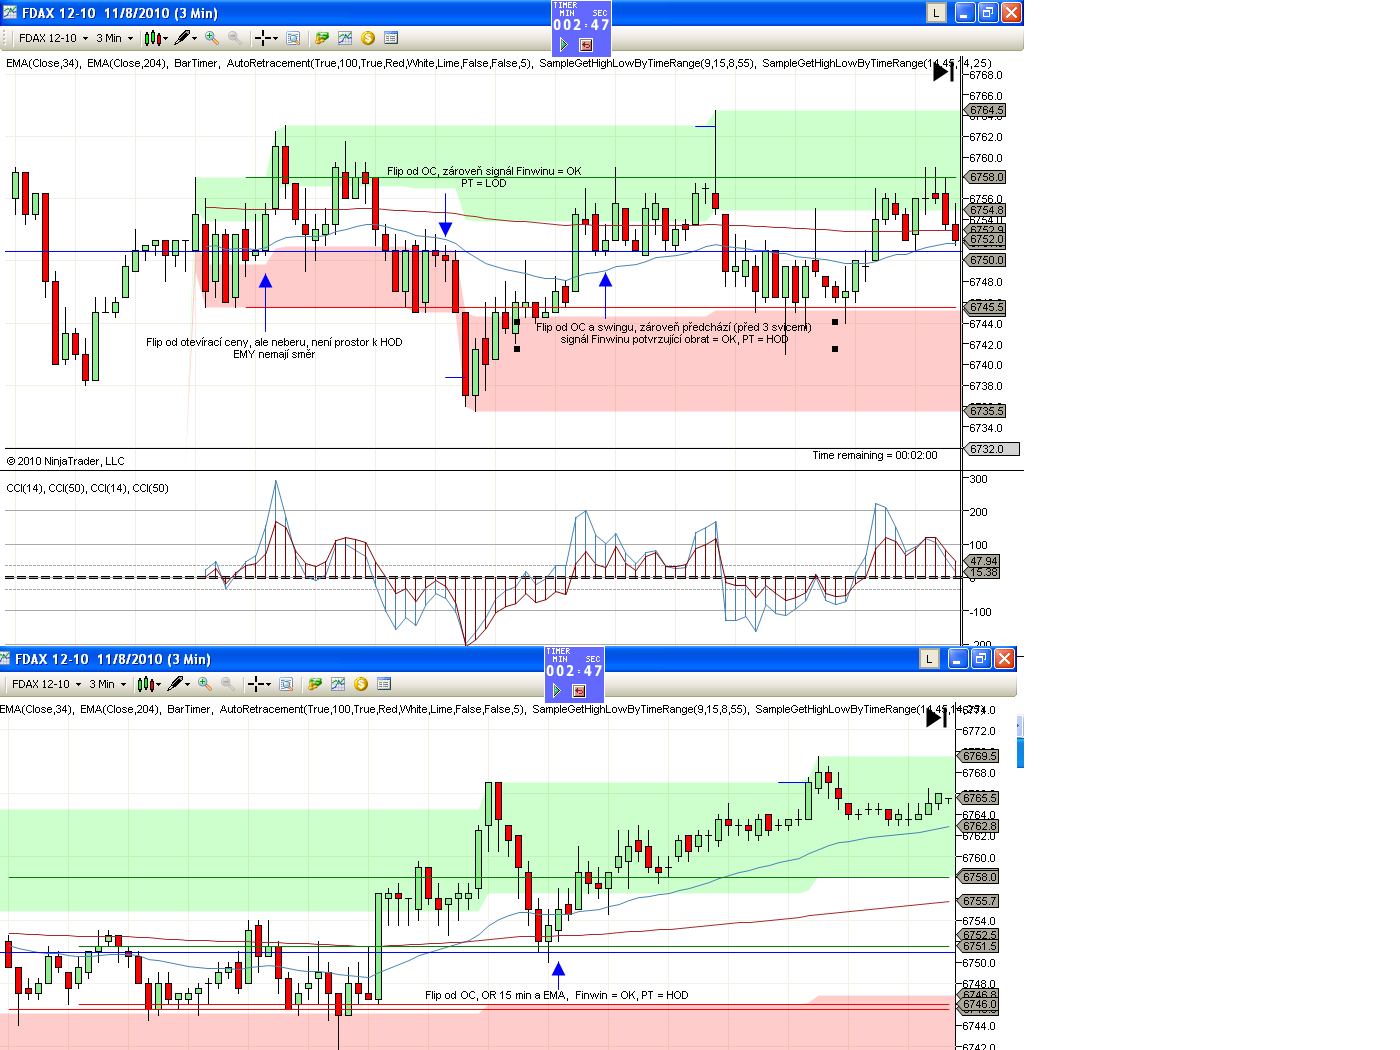Open strategies icon in upper chart window

(322, 38)
